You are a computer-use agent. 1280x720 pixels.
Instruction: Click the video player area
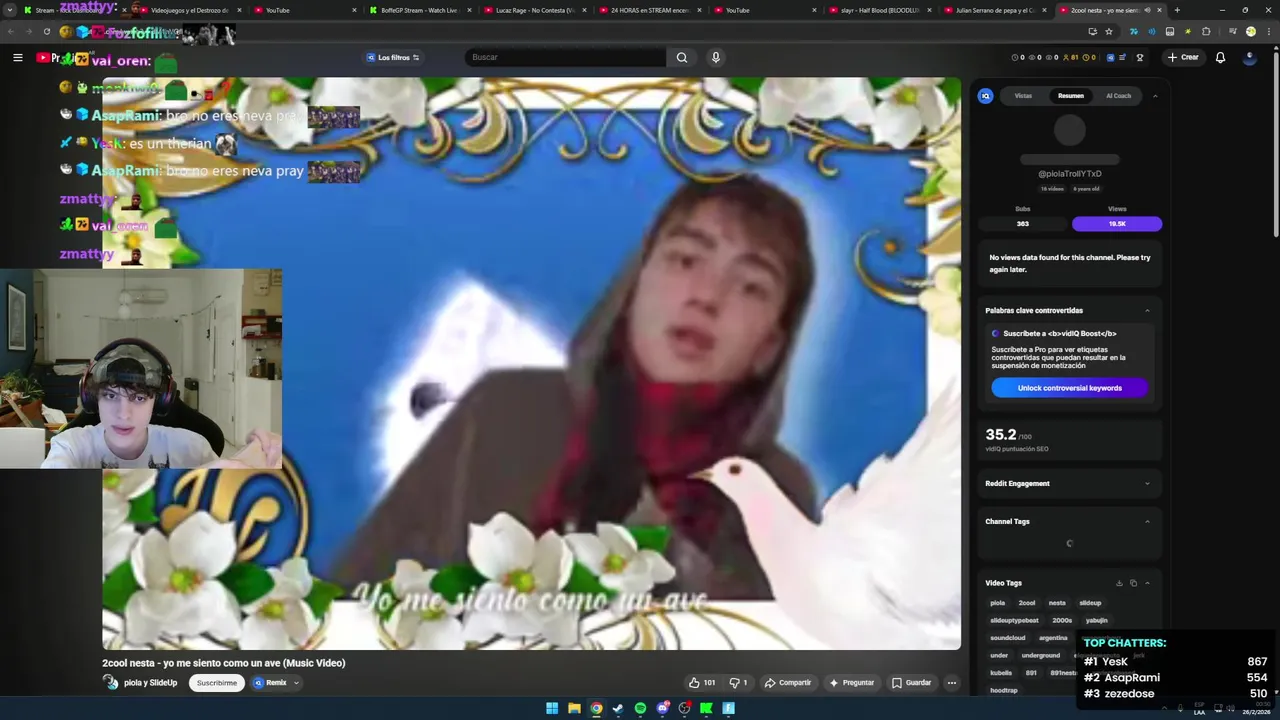click(x=531, y=364)
